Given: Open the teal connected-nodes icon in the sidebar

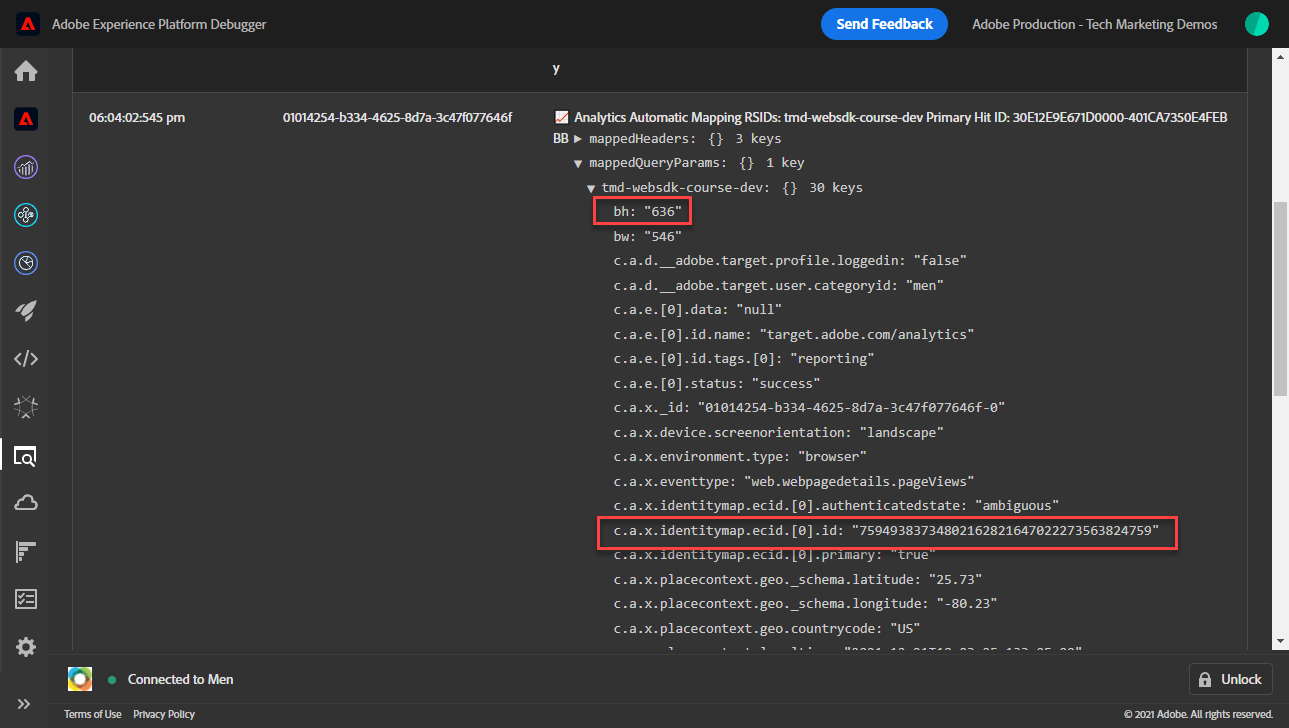Looking at the screenshot, I should (x=26, y=215).
